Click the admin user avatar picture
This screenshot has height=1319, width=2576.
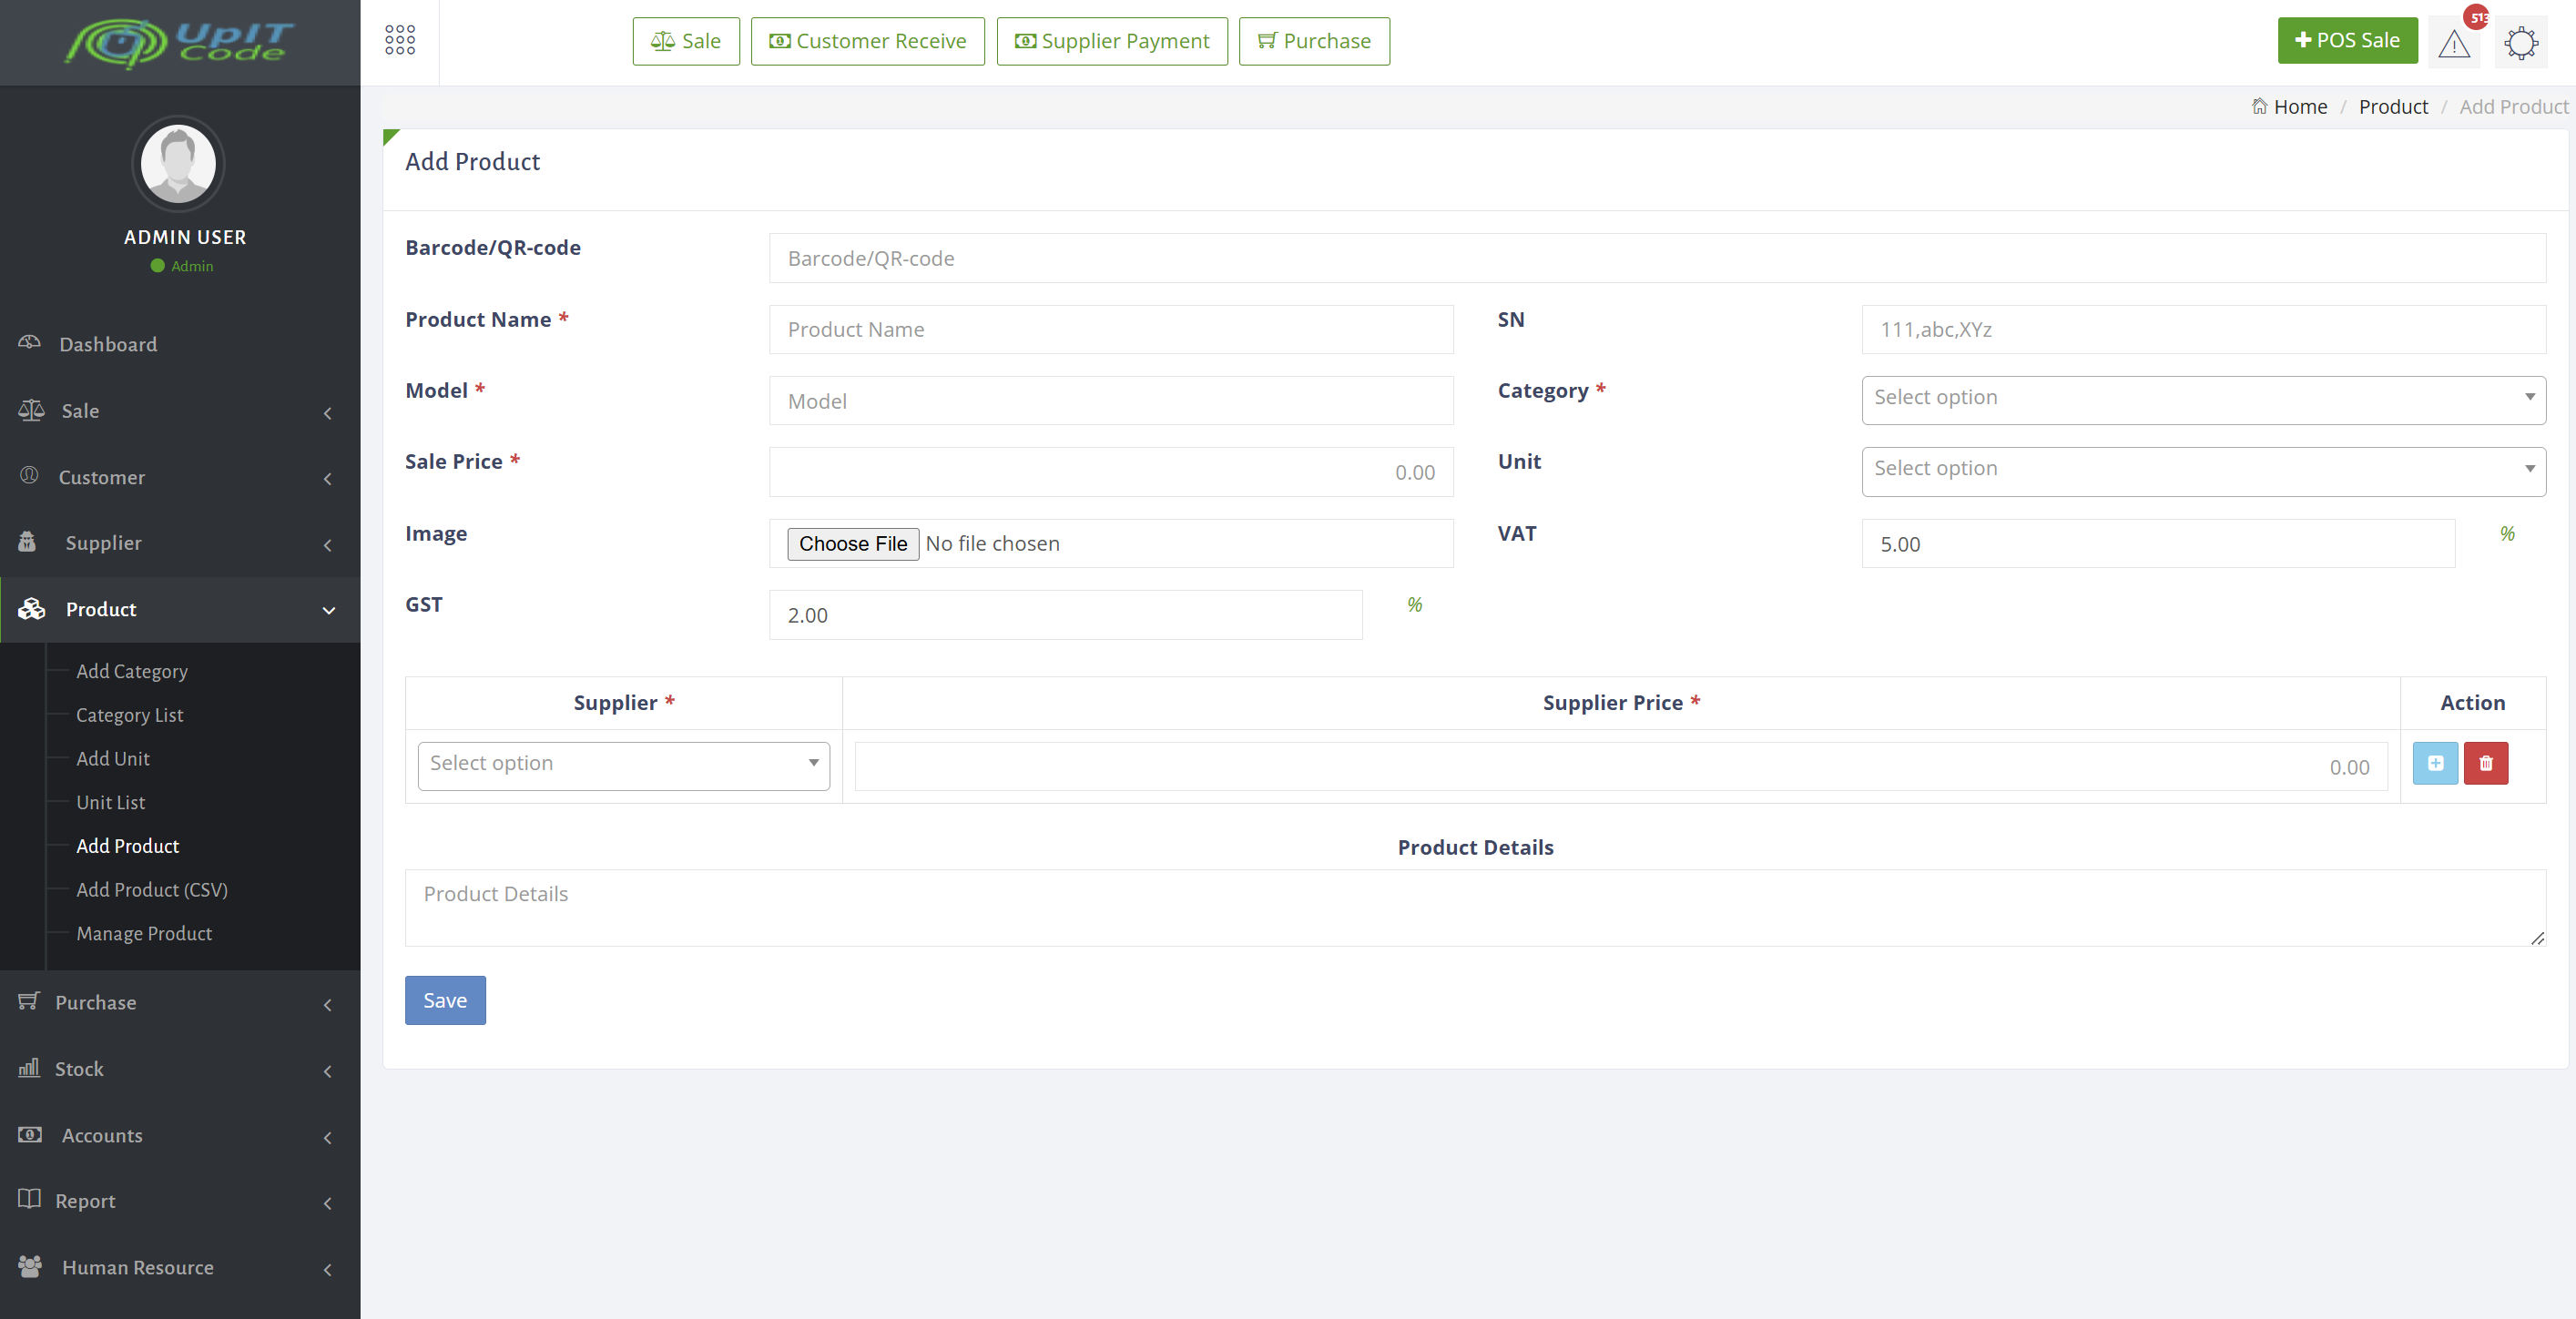point(178,163)
